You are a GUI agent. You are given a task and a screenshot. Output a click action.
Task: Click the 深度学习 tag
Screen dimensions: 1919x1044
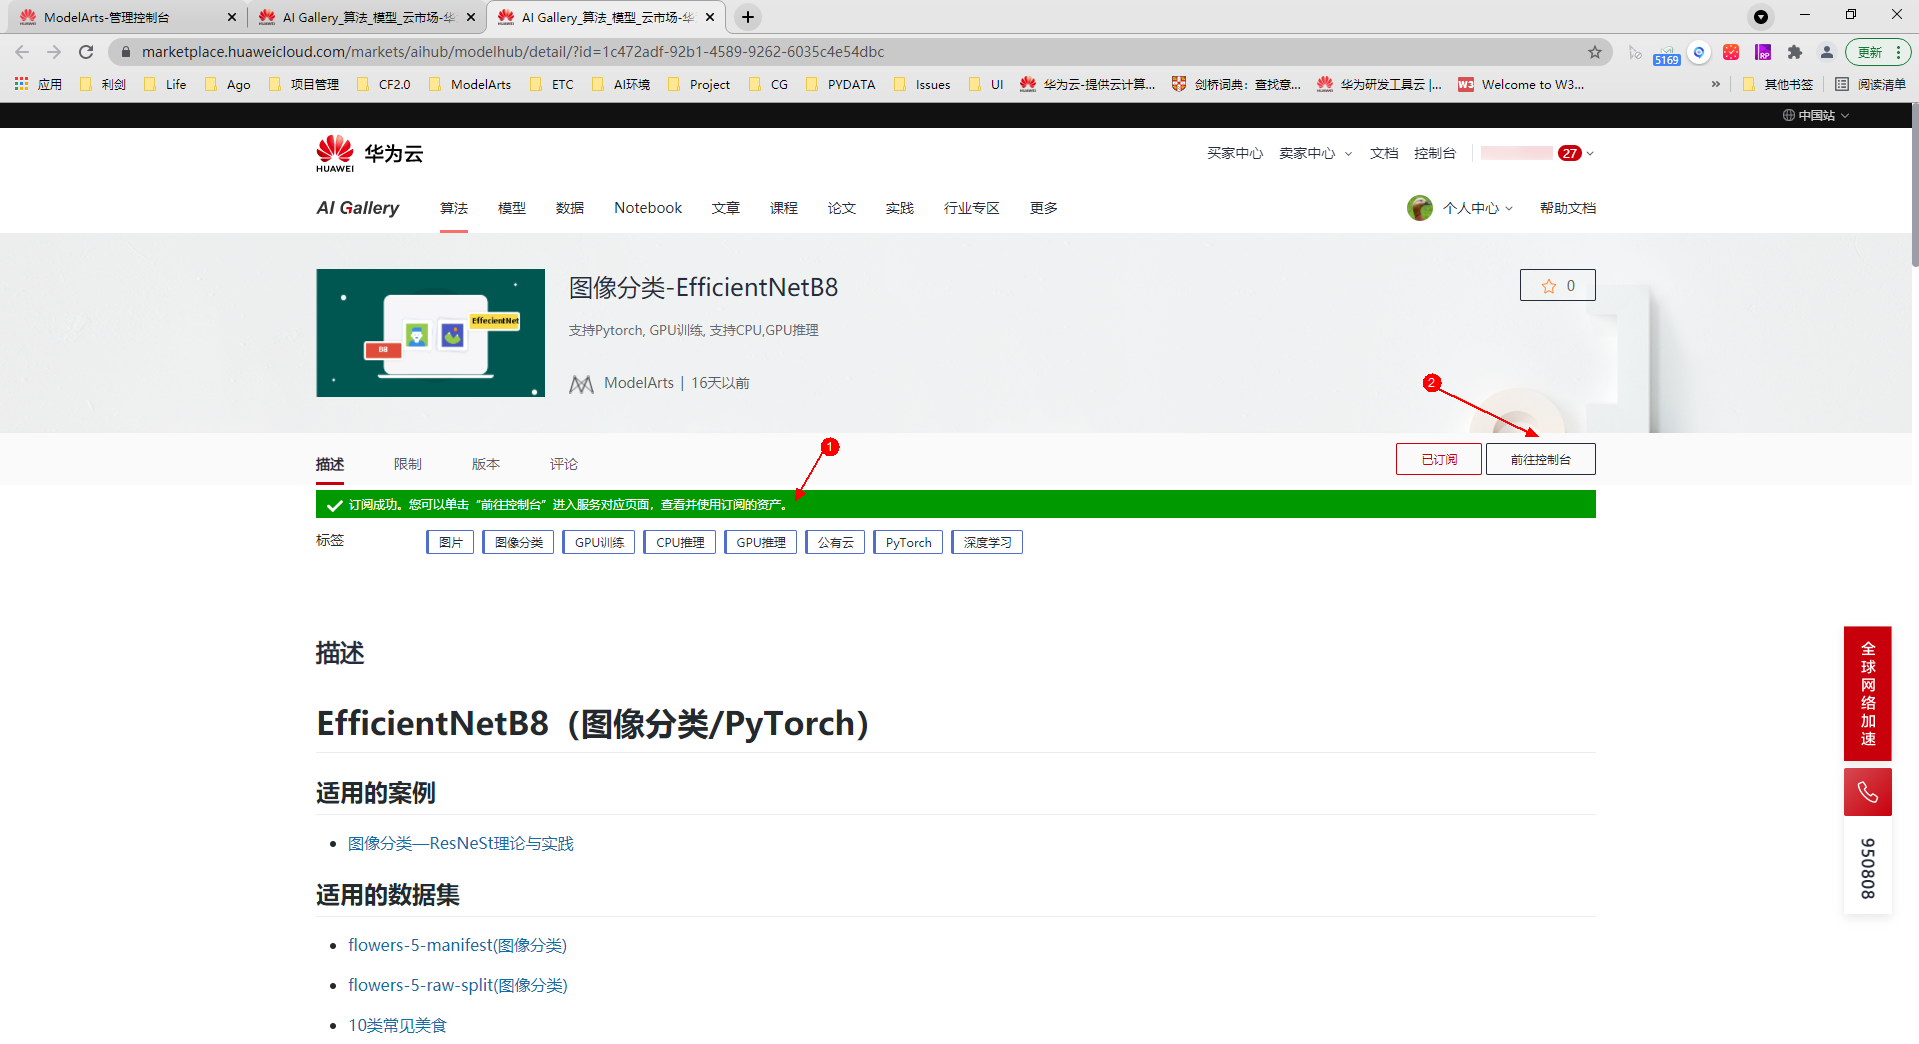(987, 542)
